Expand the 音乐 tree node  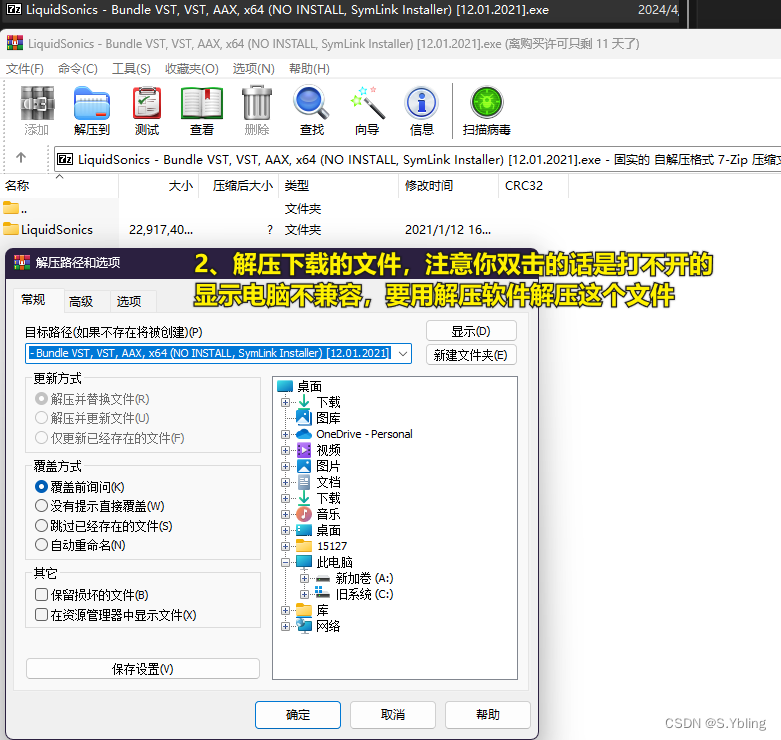click(285, 514)
